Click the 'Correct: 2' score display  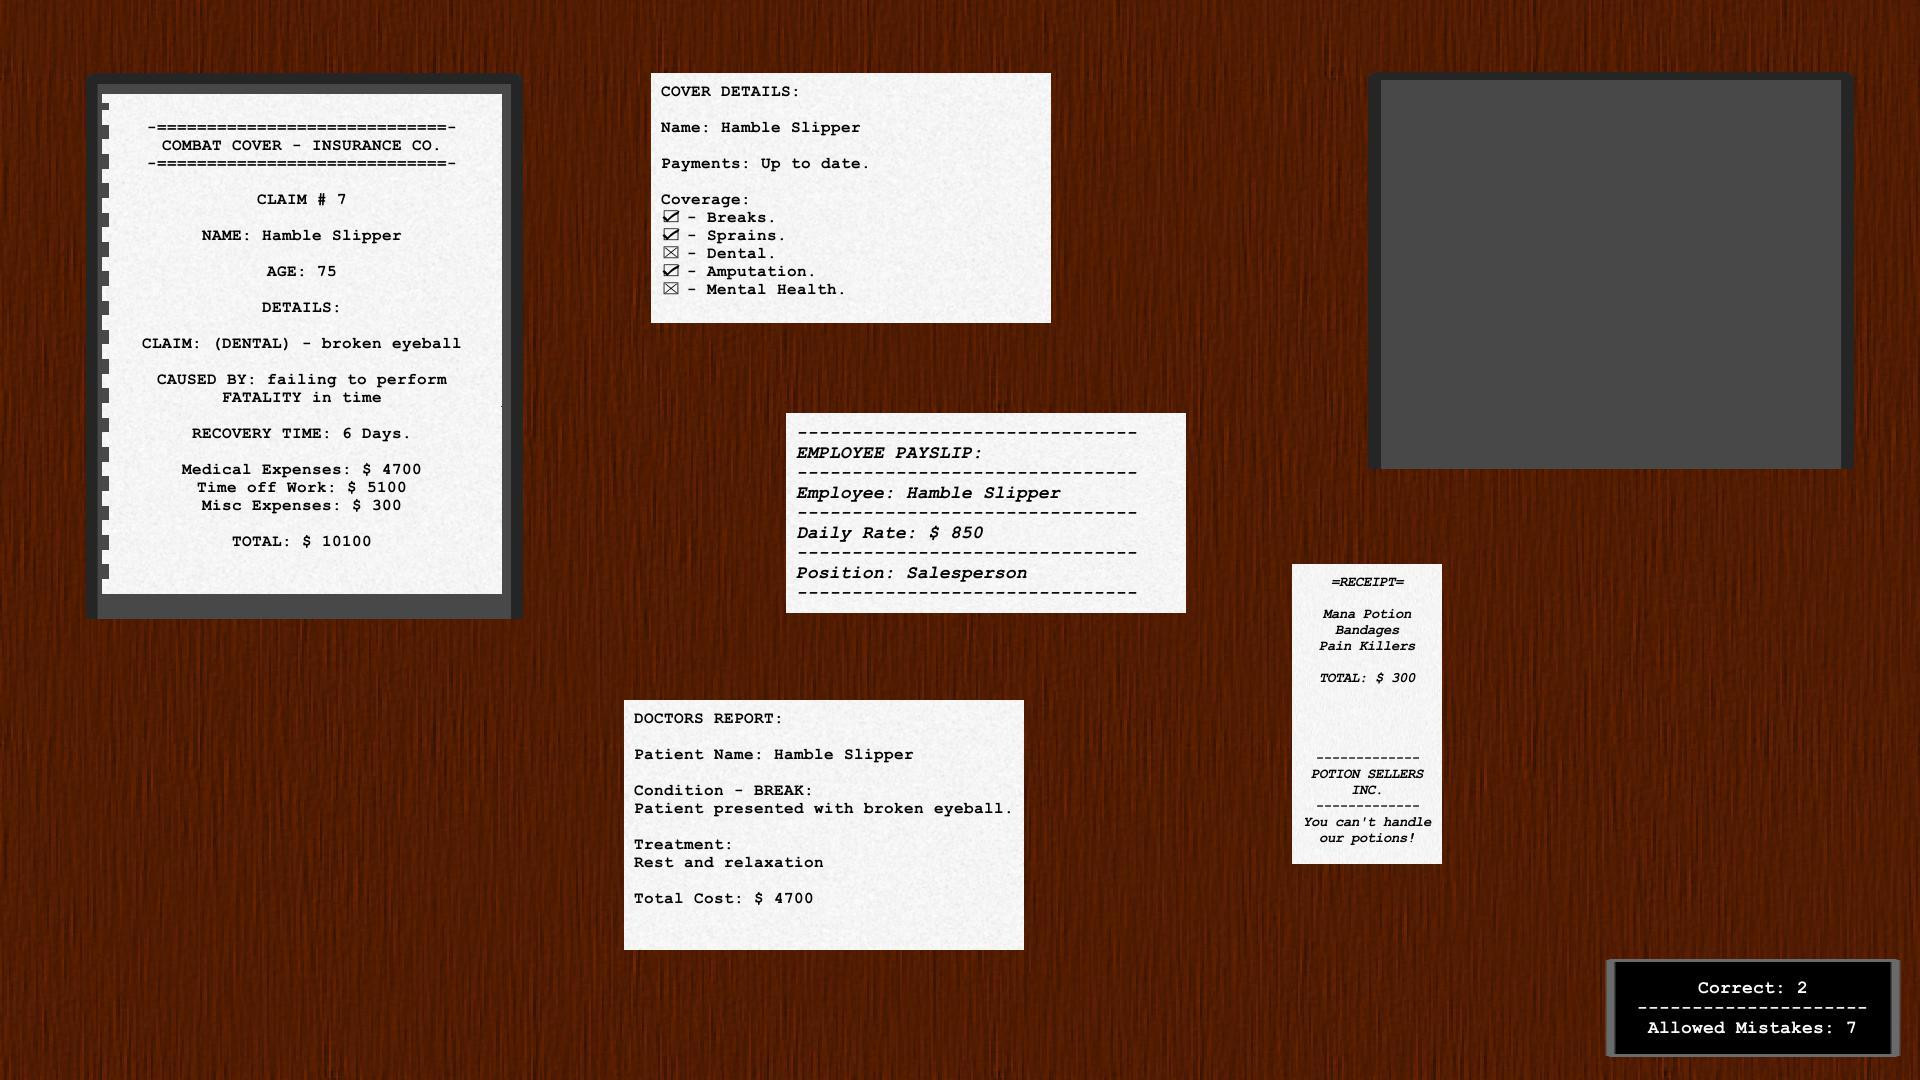tap(1752, 988)
